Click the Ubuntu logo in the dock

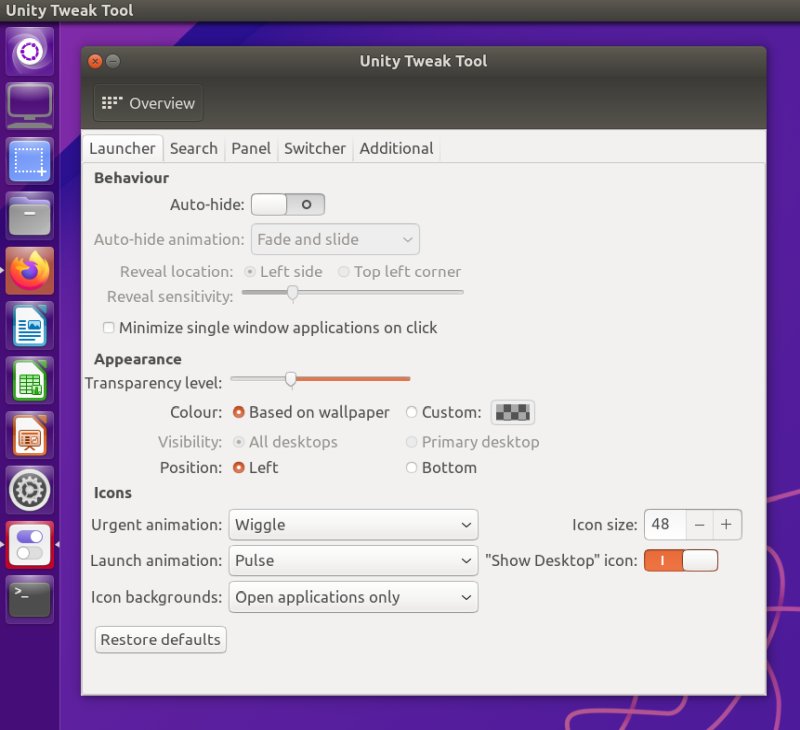pyautogui.click(x=30, y=50)
